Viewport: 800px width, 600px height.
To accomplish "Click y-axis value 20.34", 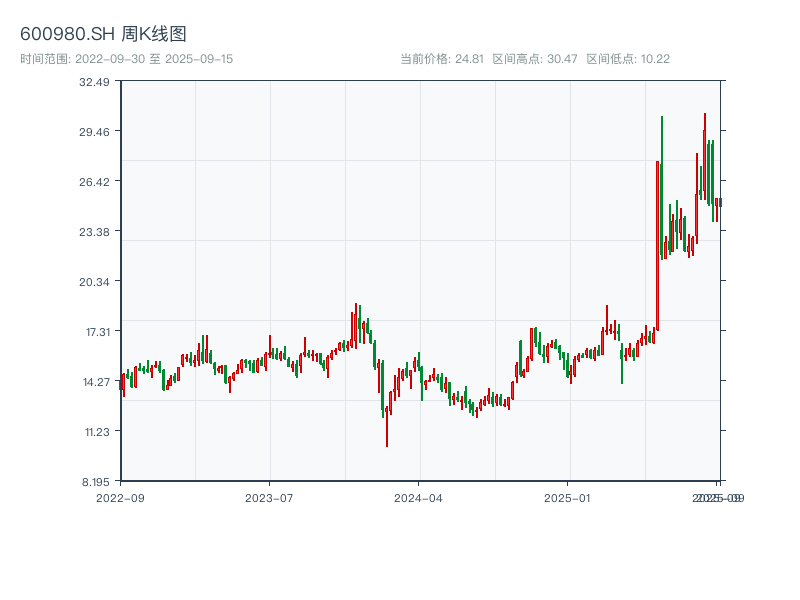I will (x=94, y=282).
